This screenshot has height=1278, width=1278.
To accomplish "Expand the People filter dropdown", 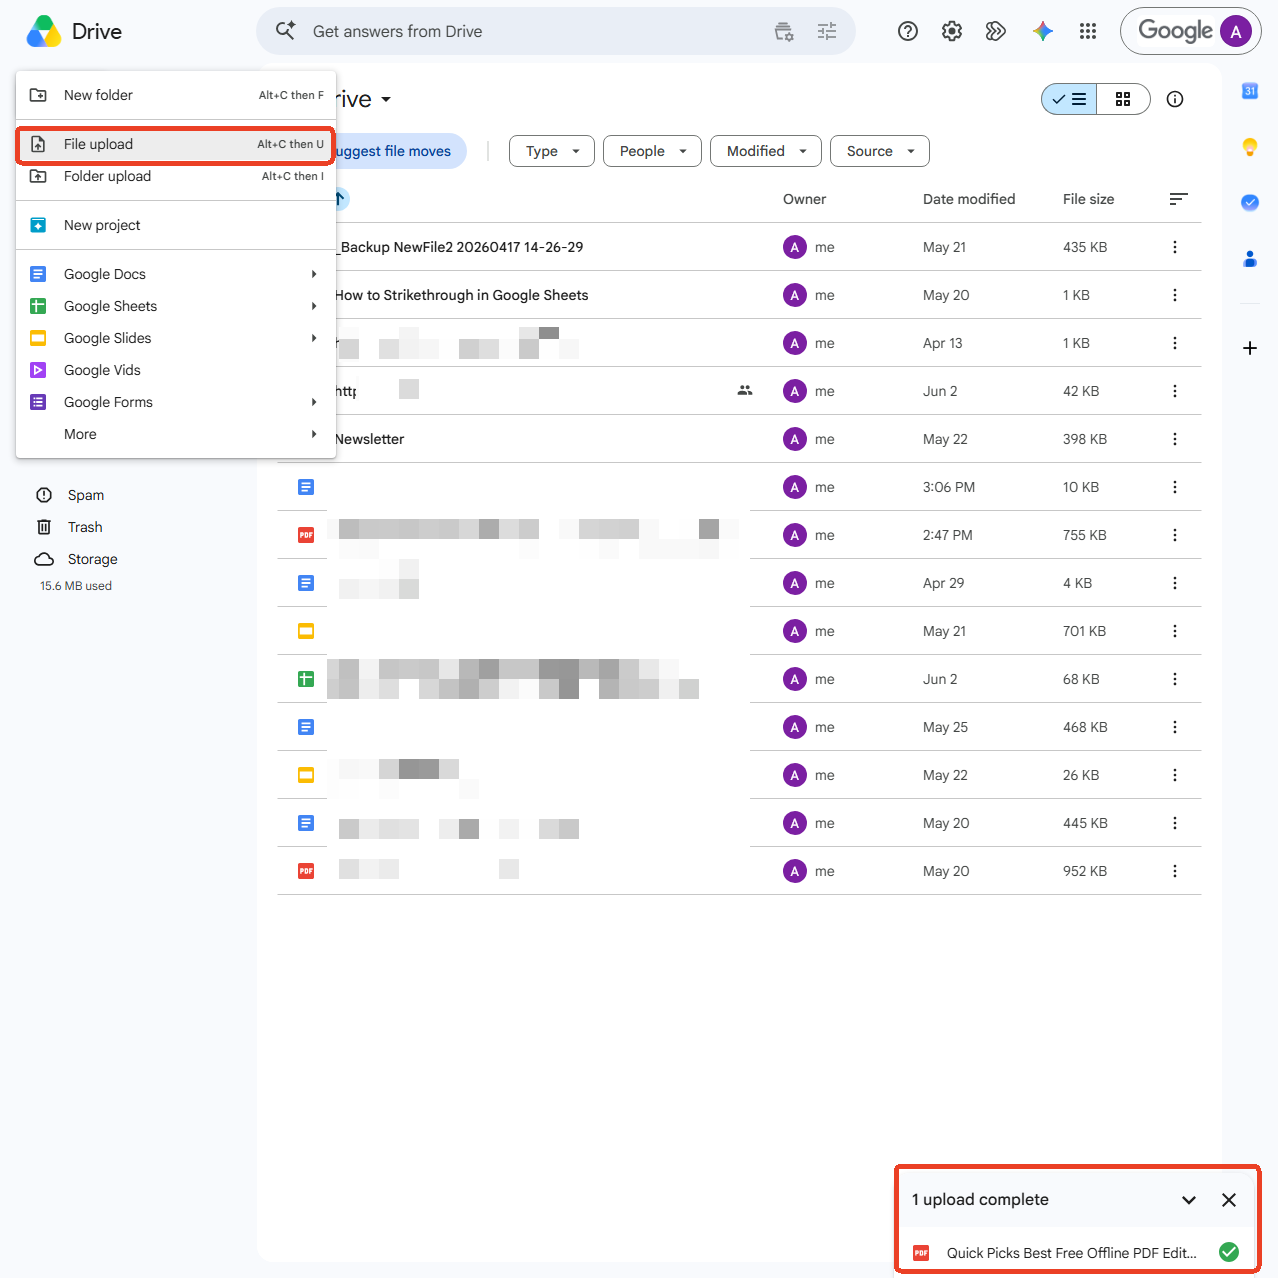I will click(x=652, y=151).
